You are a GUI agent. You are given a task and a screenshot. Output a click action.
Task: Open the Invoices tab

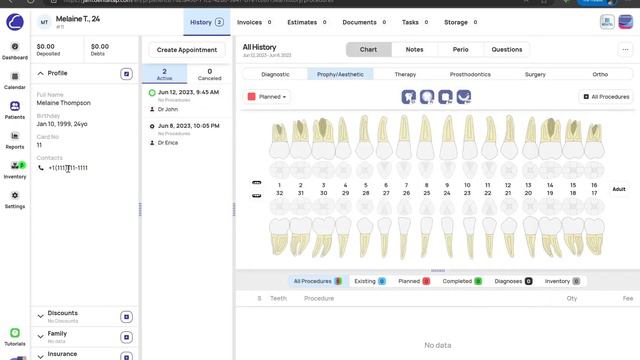[254, 22]
